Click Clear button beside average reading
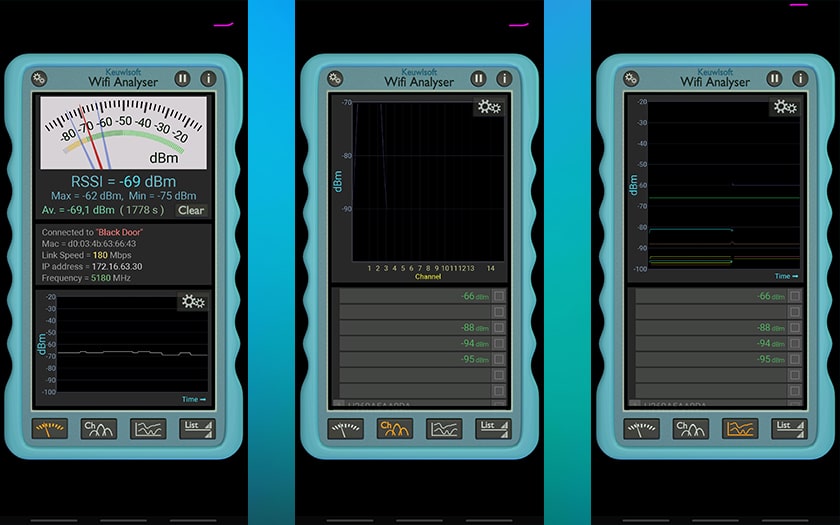The width and height of the screenshot is (840, 525). (191, 210)
